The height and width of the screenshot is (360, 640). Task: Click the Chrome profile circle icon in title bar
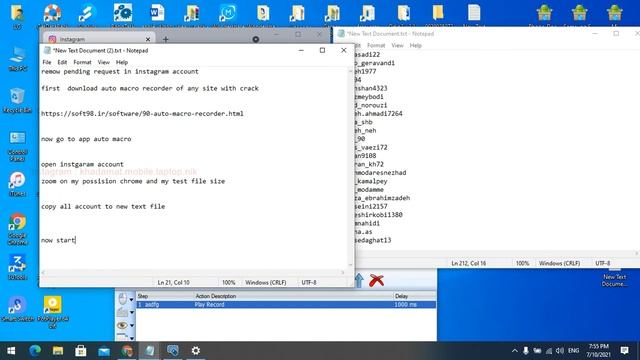point(256,39)
